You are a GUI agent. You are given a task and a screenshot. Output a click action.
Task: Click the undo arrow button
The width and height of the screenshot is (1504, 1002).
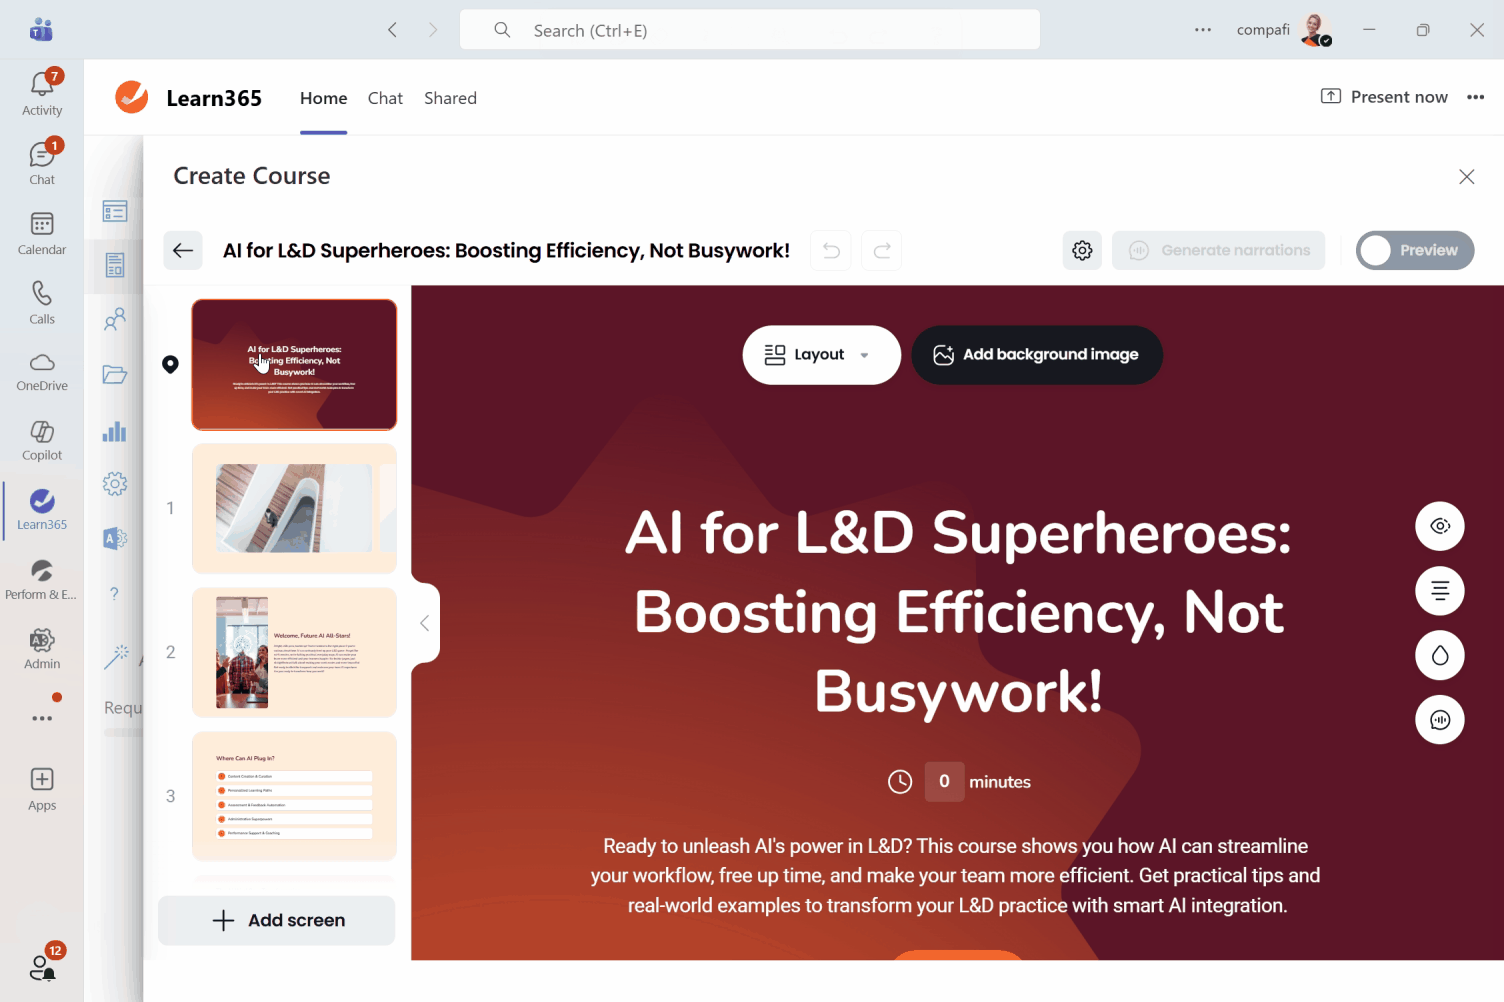pyautogui.click(x=831, y=250)
